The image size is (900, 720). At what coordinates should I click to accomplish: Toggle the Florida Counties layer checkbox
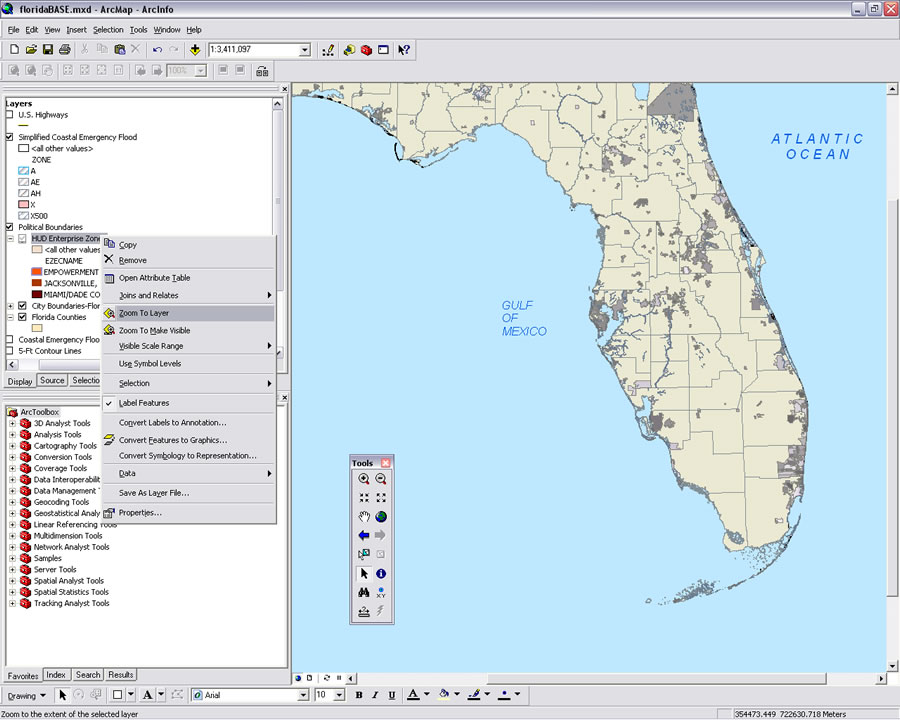[22, 317]
